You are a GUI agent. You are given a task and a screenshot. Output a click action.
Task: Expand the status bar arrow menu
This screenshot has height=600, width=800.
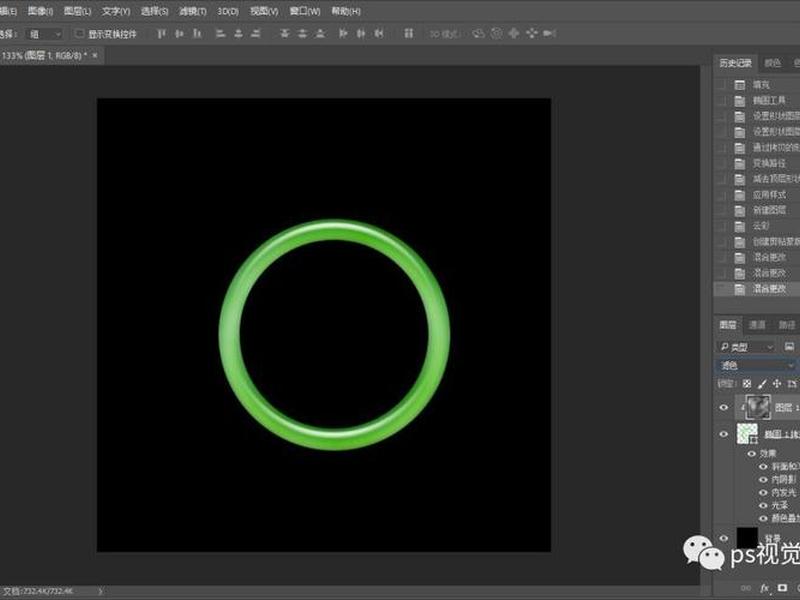click(x=100, y=591)
